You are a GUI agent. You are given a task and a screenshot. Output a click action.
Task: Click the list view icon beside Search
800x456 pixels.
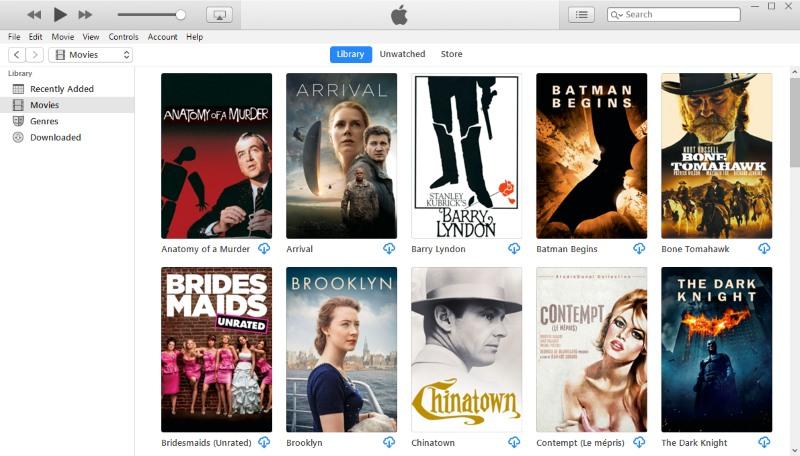click(581, 15)
